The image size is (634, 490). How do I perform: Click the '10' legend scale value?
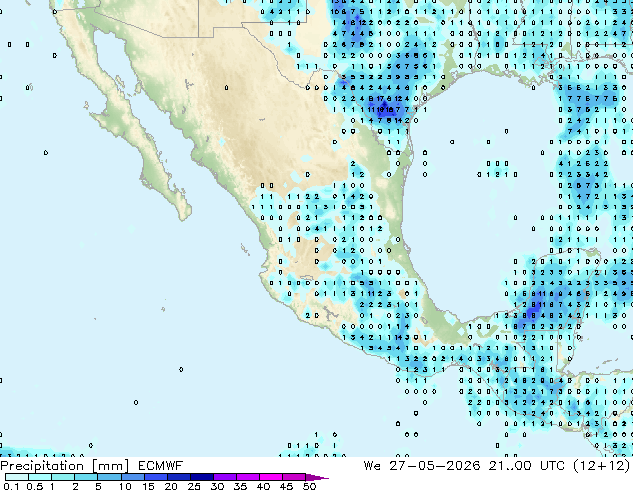tap(125, 486)
